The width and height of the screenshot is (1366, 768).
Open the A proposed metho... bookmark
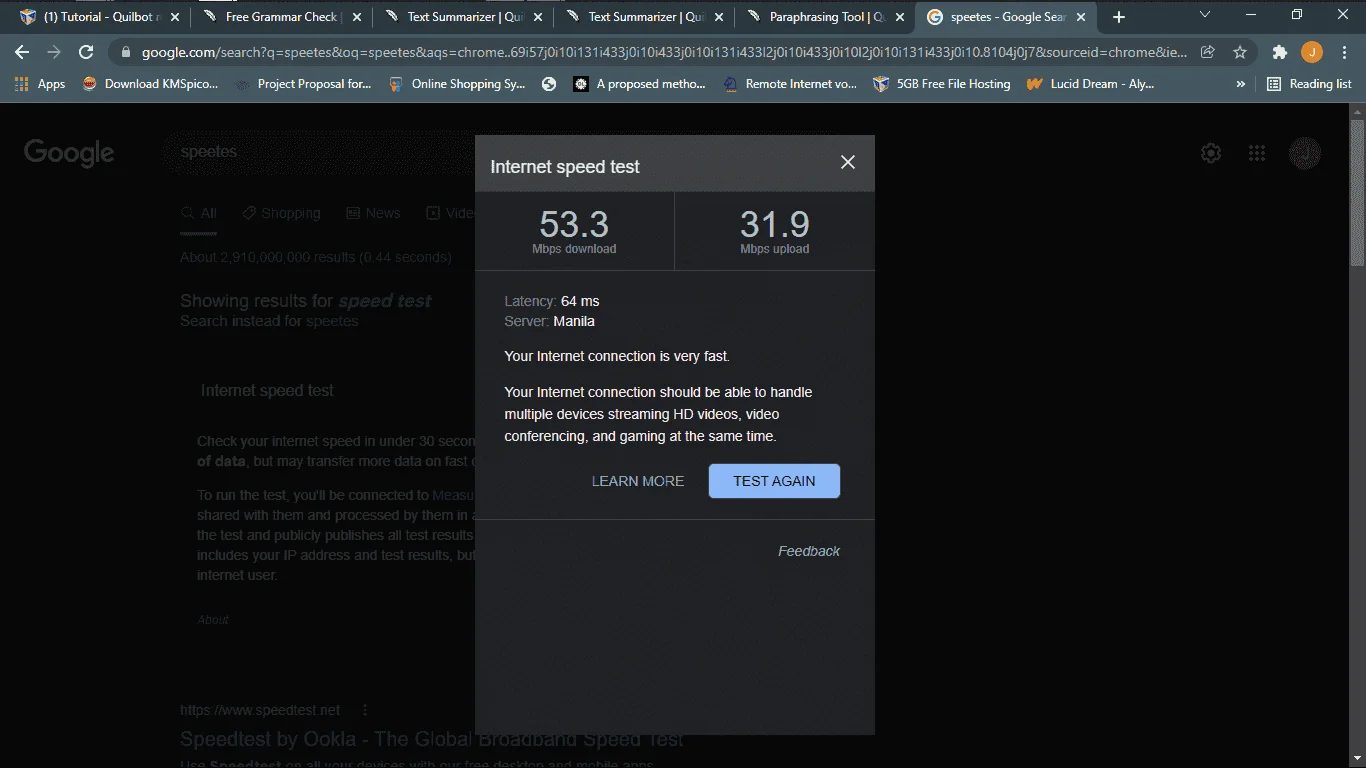[x=640, y=84]
